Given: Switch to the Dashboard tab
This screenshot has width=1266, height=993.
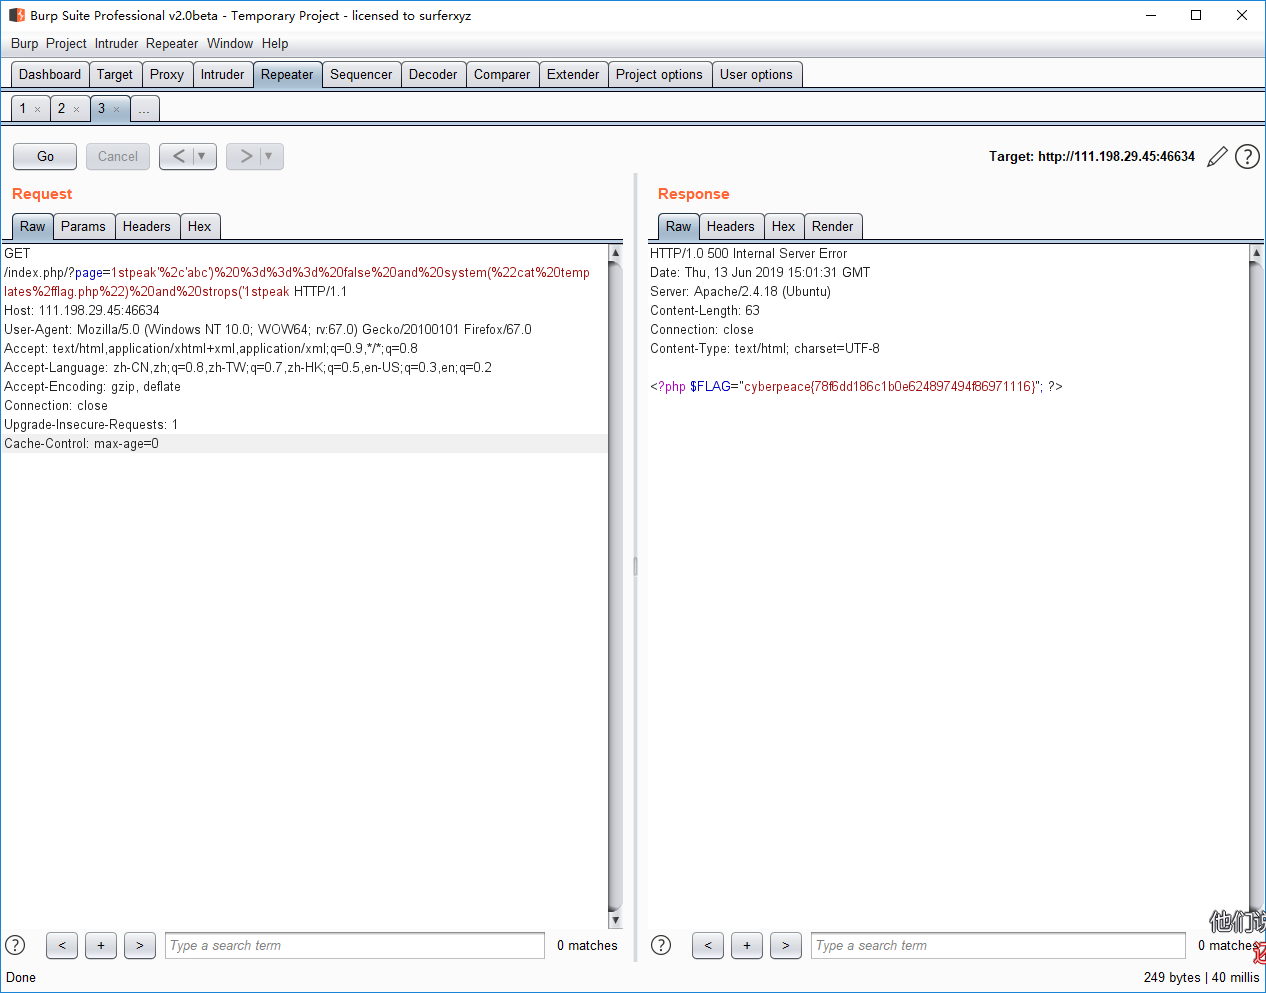Looking at the screenshot, I should (50, 74).
